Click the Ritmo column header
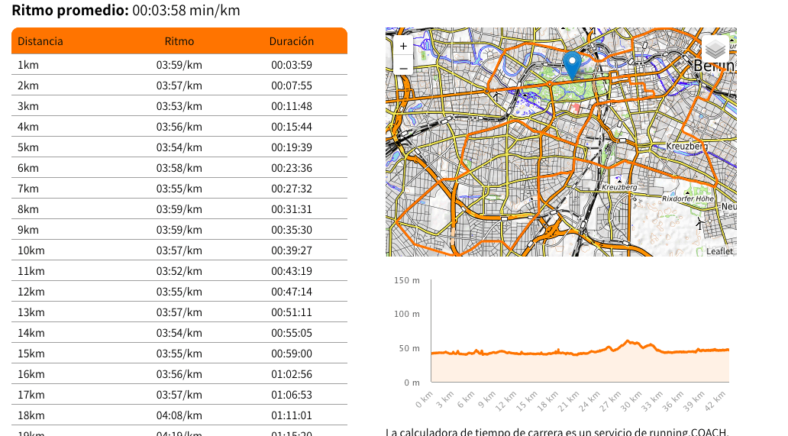The image size is (788, 436). (x=179, y=41)
